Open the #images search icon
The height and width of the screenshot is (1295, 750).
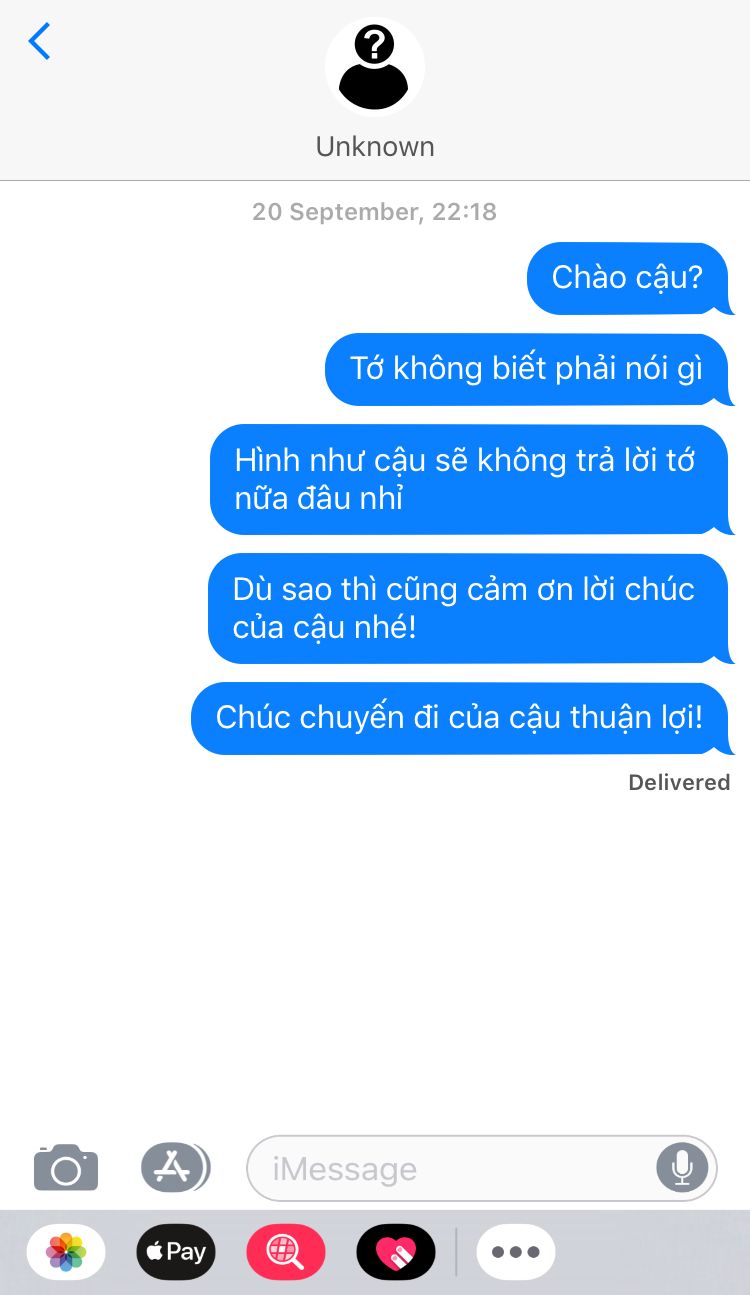[286, 1251]
